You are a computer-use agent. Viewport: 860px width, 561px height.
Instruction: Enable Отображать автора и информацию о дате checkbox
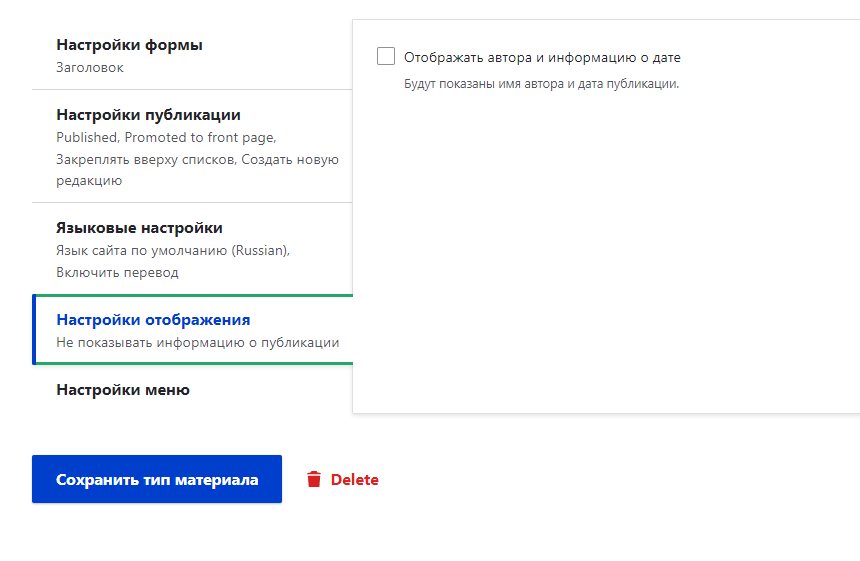coord(386,56)
